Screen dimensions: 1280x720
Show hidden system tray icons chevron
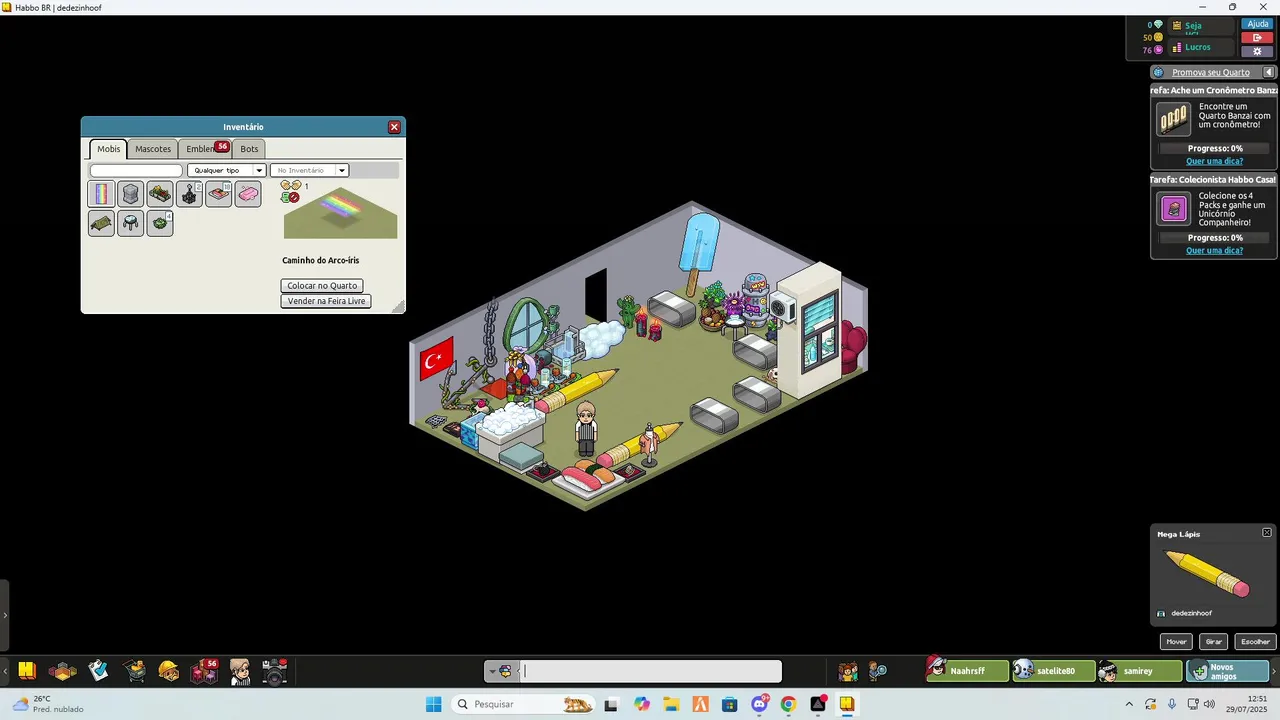pos(1129,704)
